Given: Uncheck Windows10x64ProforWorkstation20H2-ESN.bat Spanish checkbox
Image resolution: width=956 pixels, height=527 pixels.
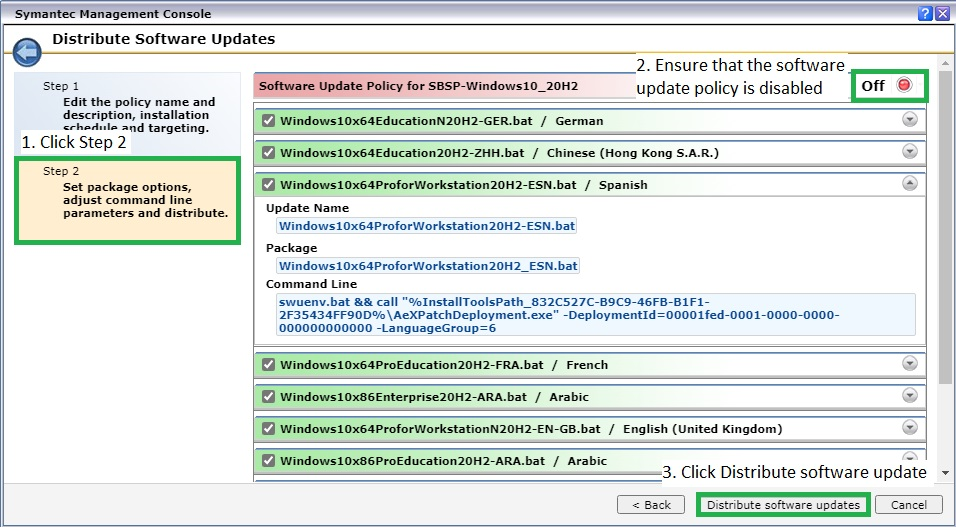Looking at the screenshot, I should pos(268,184).
